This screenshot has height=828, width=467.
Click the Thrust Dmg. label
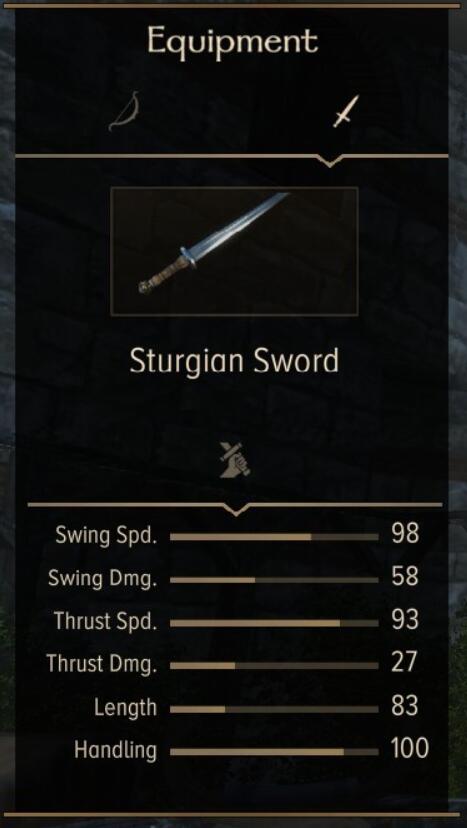[x=102, y=664]
